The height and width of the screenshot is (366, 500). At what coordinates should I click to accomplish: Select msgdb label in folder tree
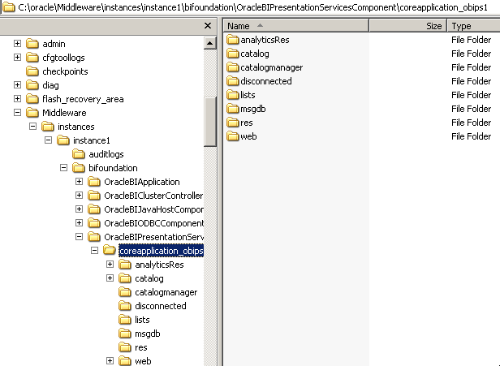coord(147,334)
